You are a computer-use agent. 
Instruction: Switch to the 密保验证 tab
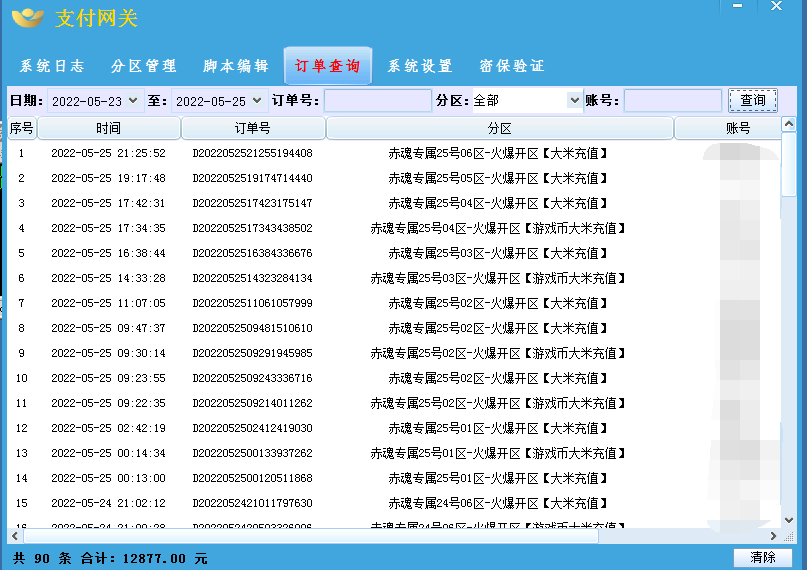(x=512, y=66)
